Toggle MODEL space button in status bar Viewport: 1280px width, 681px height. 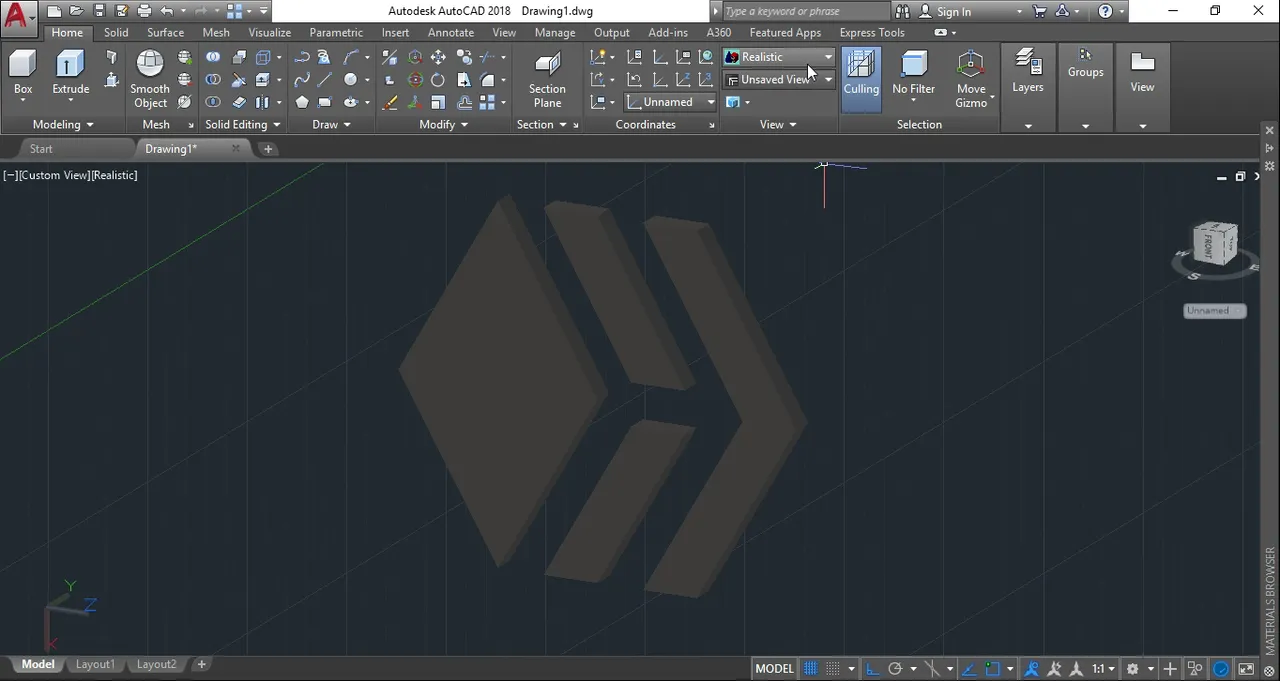[x=775, y=669]
